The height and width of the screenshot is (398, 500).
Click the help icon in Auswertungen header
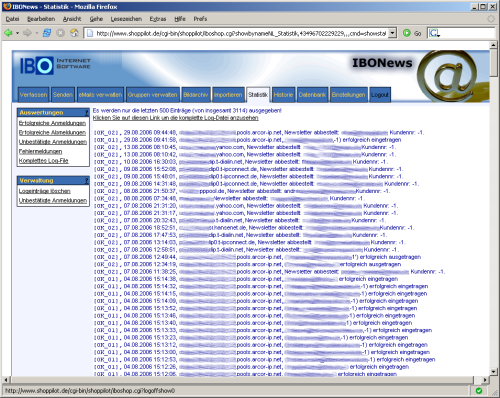(87, 113)
